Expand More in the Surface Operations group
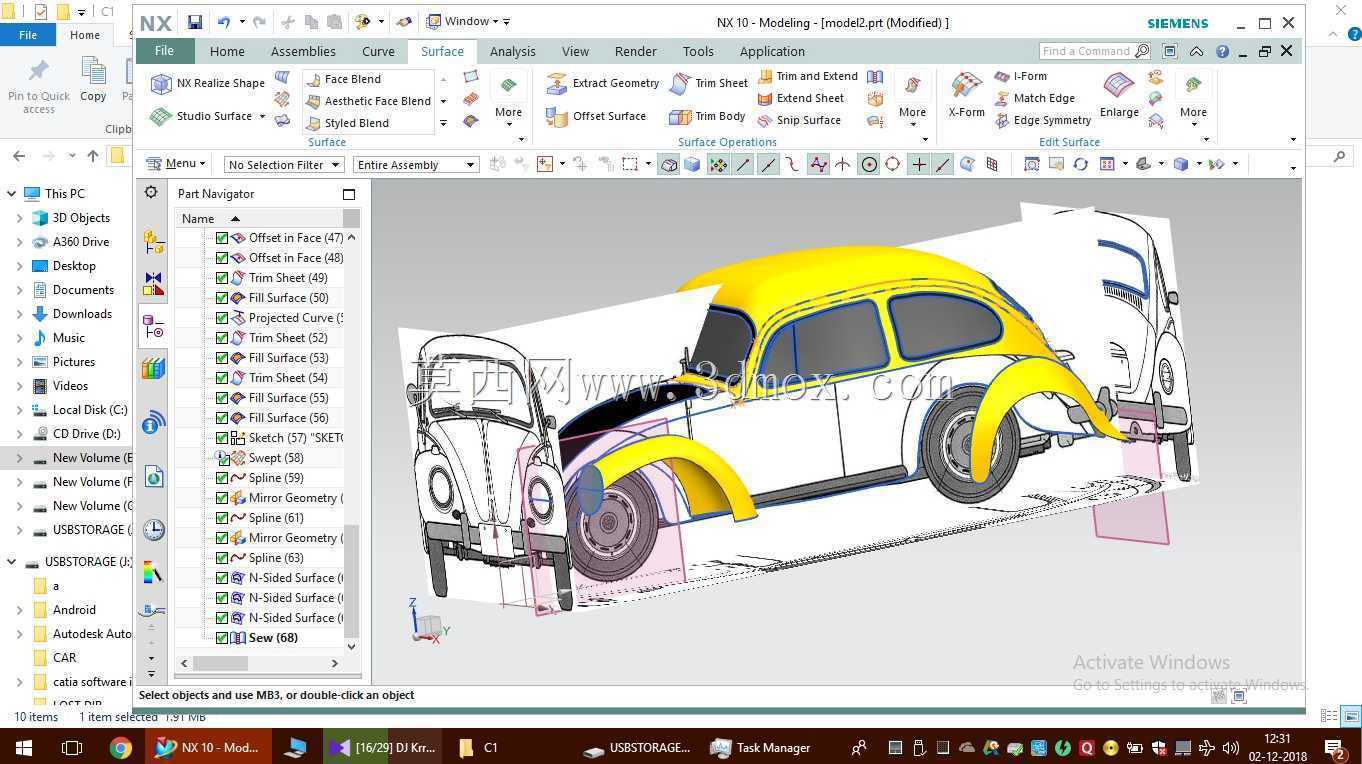1362x764 pixels. click(x=912, y=101)
